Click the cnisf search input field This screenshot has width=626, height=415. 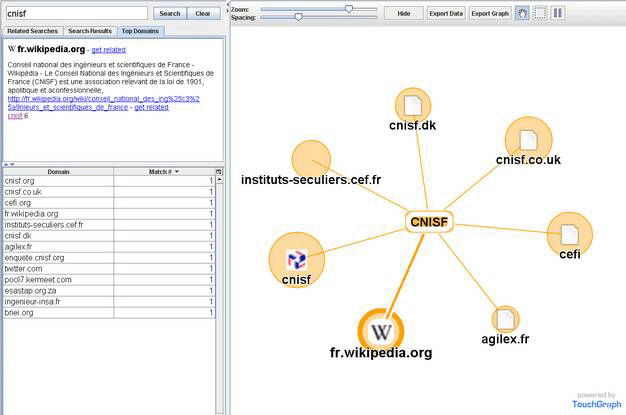tap(77, 13)
